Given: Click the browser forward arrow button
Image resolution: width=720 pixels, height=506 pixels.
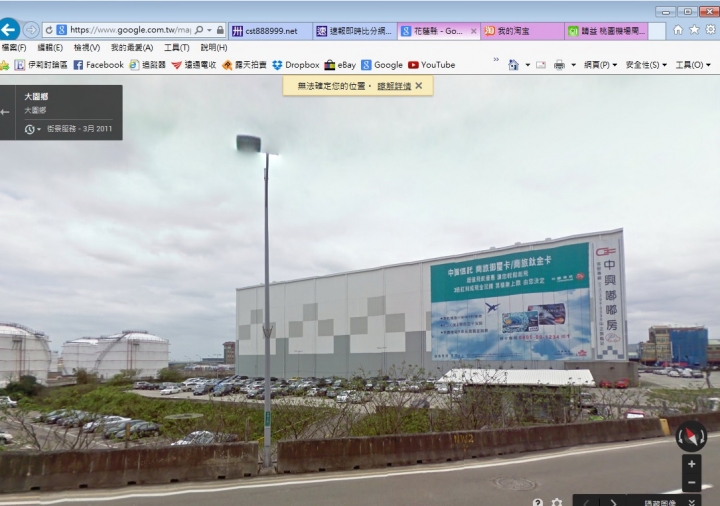Looking at the screenshot, I should (31, 30).
